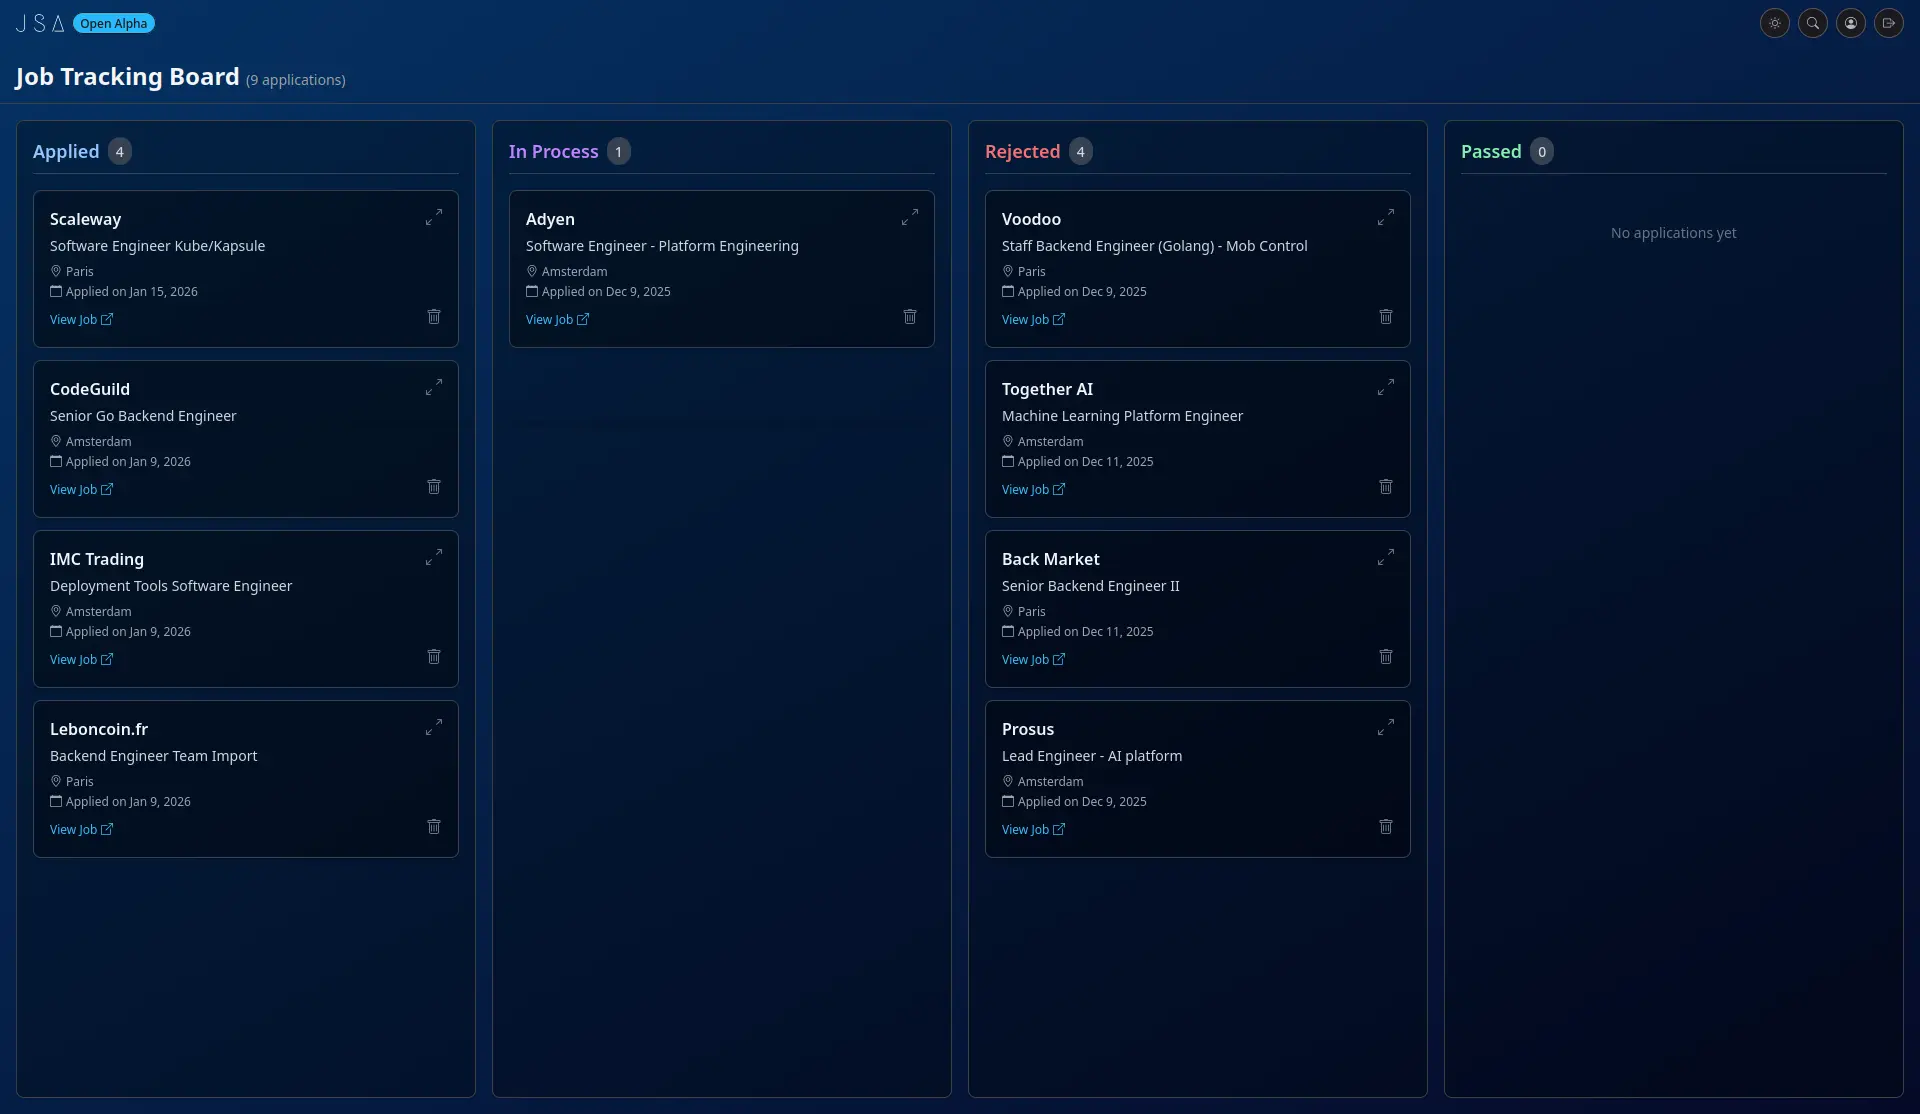The width and height of the screenshot is (1920, 1114).
Task: Delete the Leboncoin.fr application
Action: (434, 826)
